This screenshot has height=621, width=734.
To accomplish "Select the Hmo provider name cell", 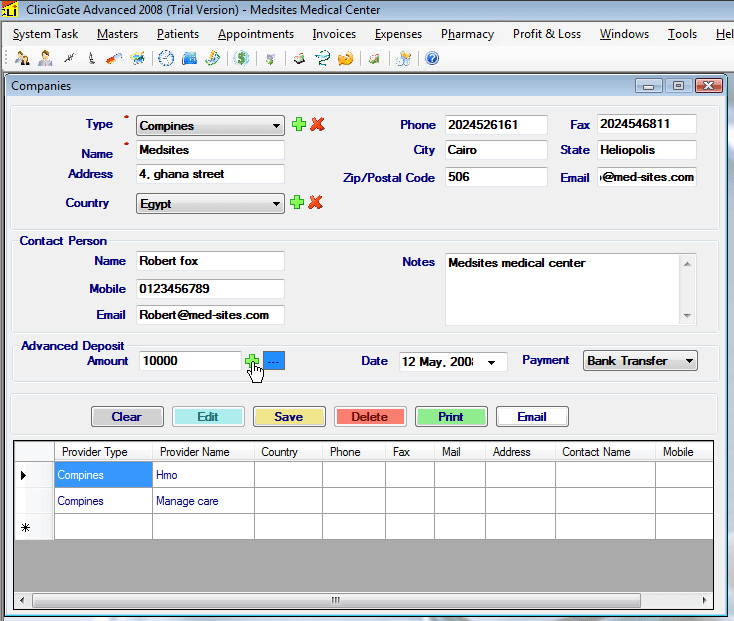I will tap(204, 475).
